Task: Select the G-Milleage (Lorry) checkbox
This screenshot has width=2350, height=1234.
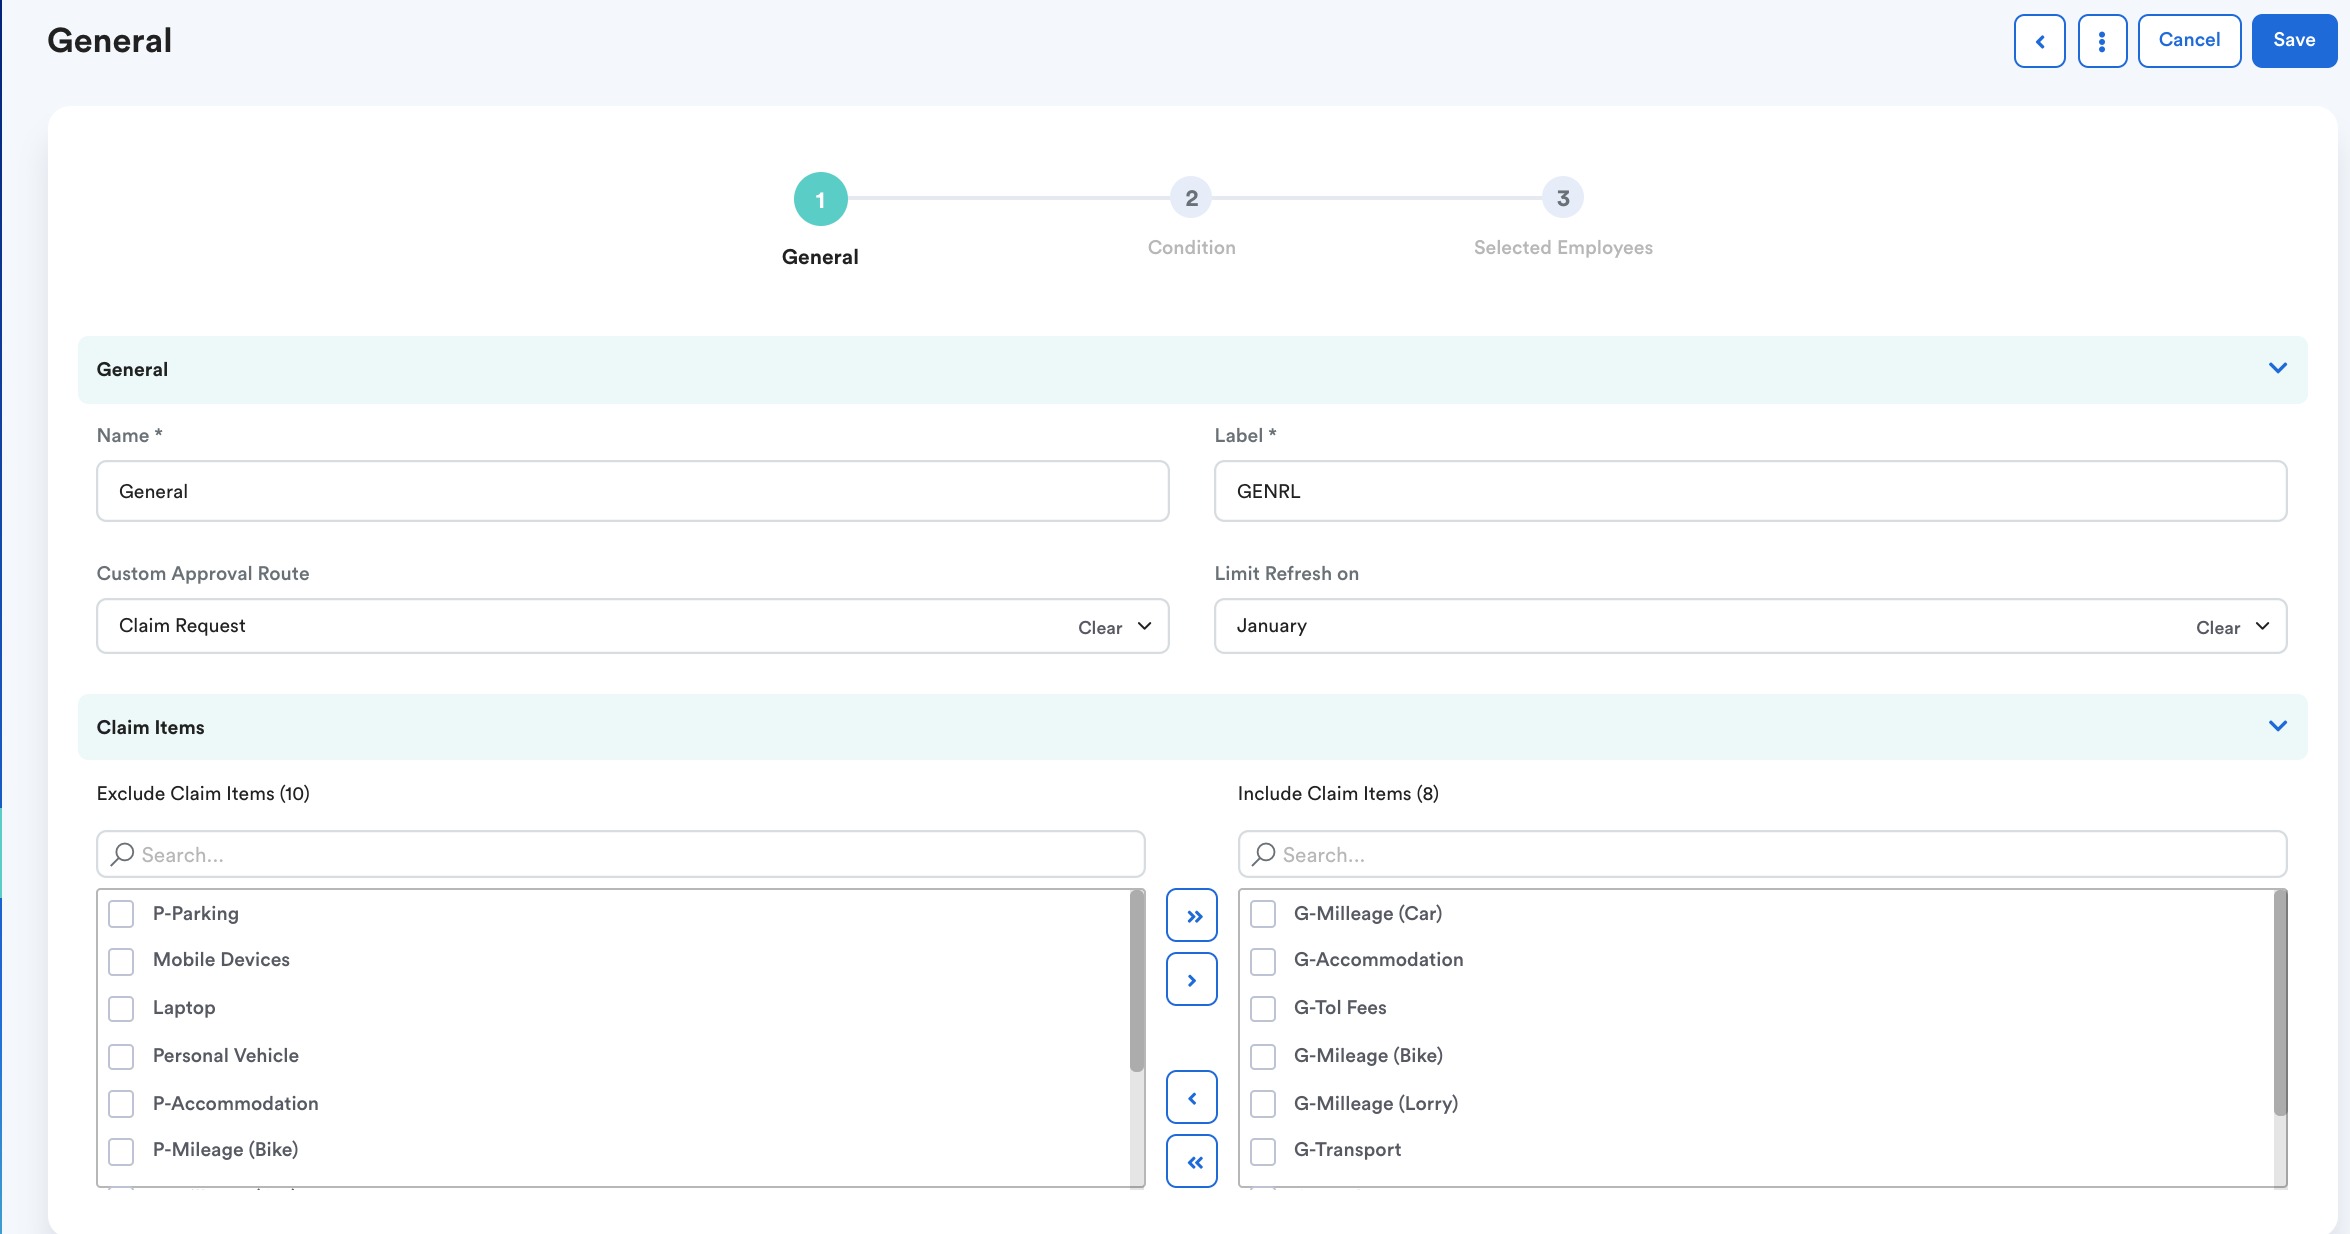Action: coord(1263,1104)
